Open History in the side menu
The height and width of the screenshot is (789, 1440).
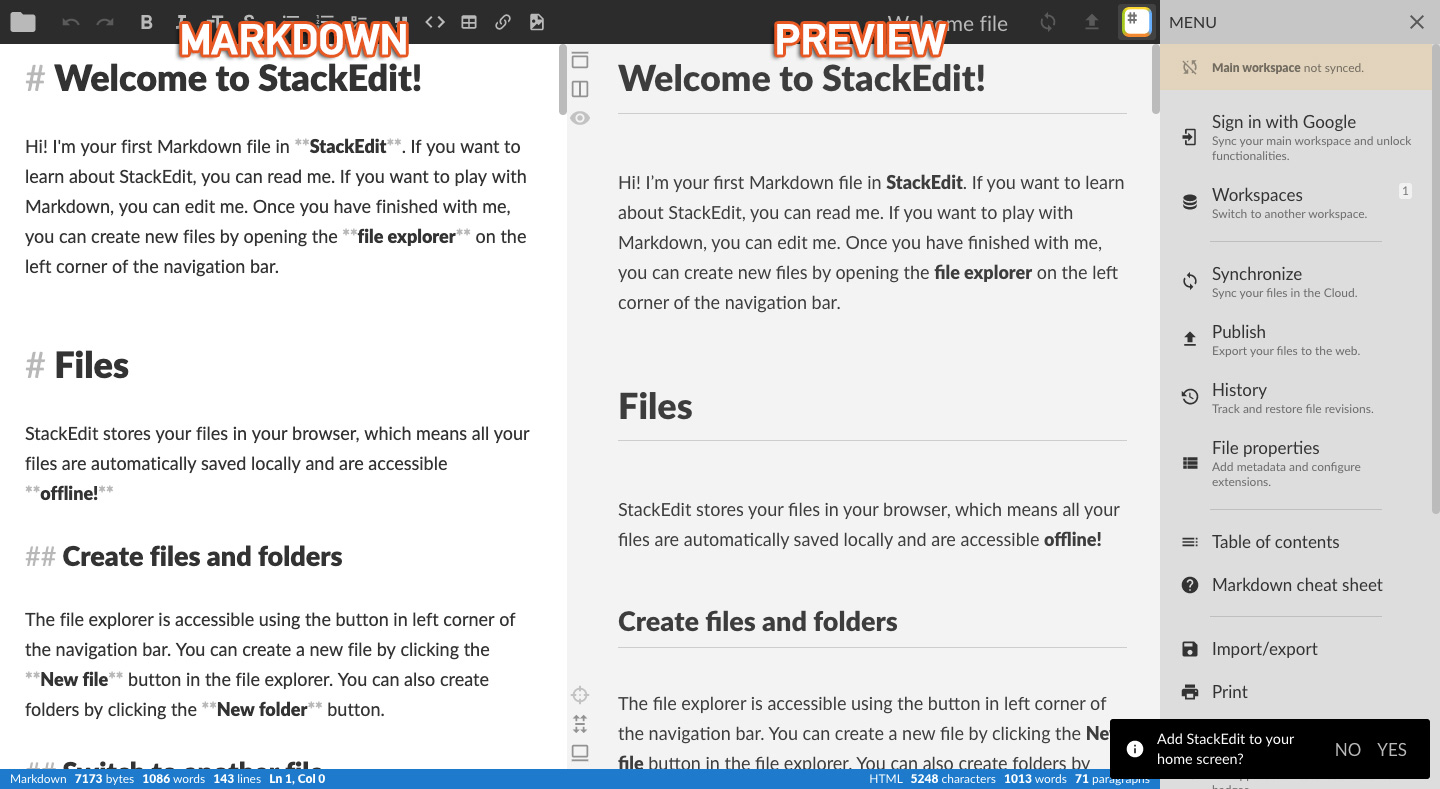coord(1296,398)
